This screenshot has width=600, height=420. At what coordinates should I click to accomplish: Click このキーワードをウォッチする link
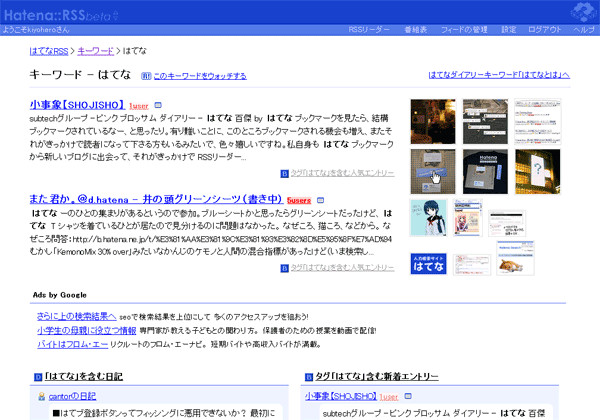click(x=200, y=76)
